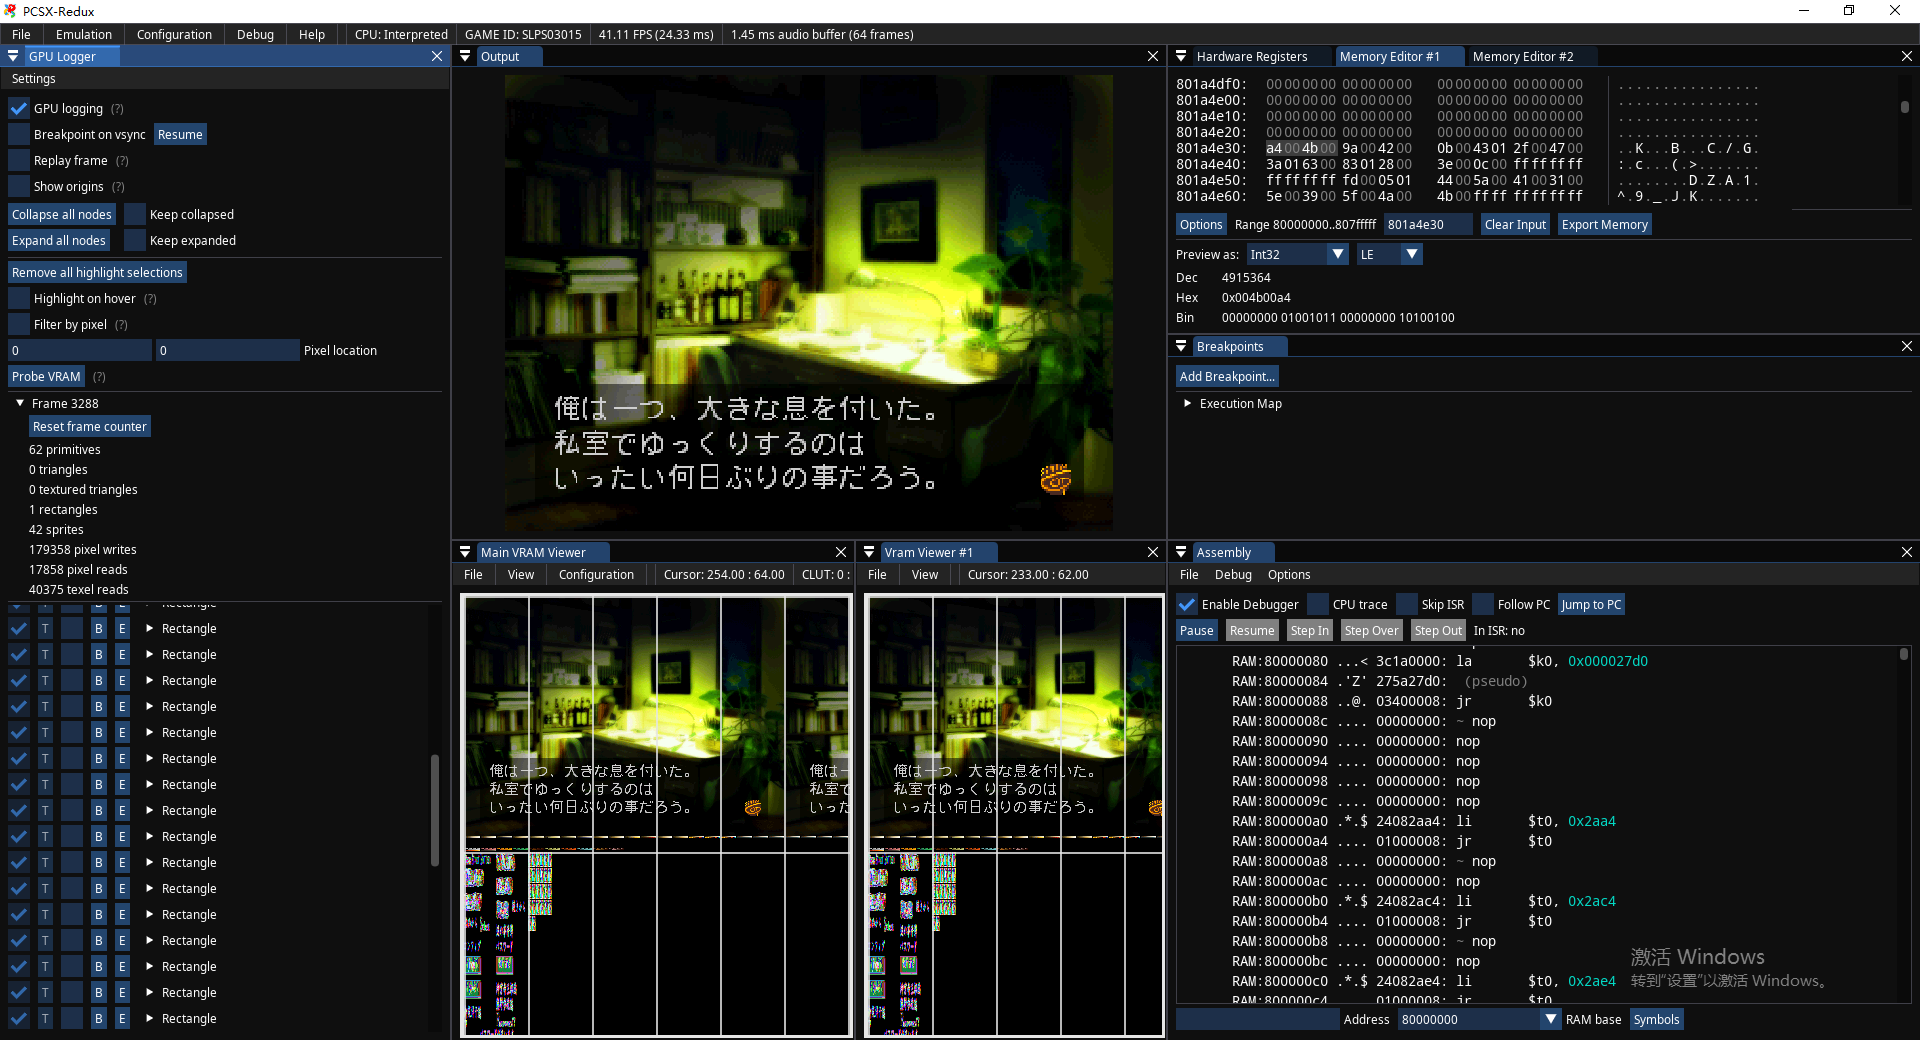Screen dimensions: 1920x1040
Task: Open the Int32 preview type dropdown
Action: click(1338, 255)
